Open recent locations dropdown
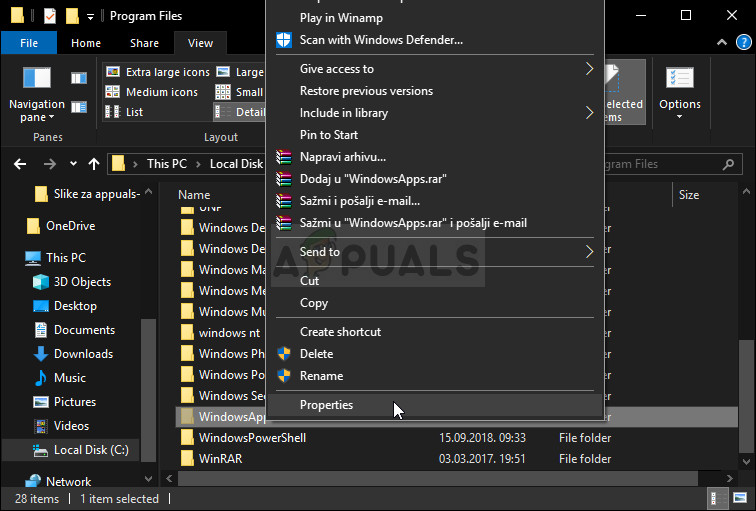756x511 pixels. [73, 164]
